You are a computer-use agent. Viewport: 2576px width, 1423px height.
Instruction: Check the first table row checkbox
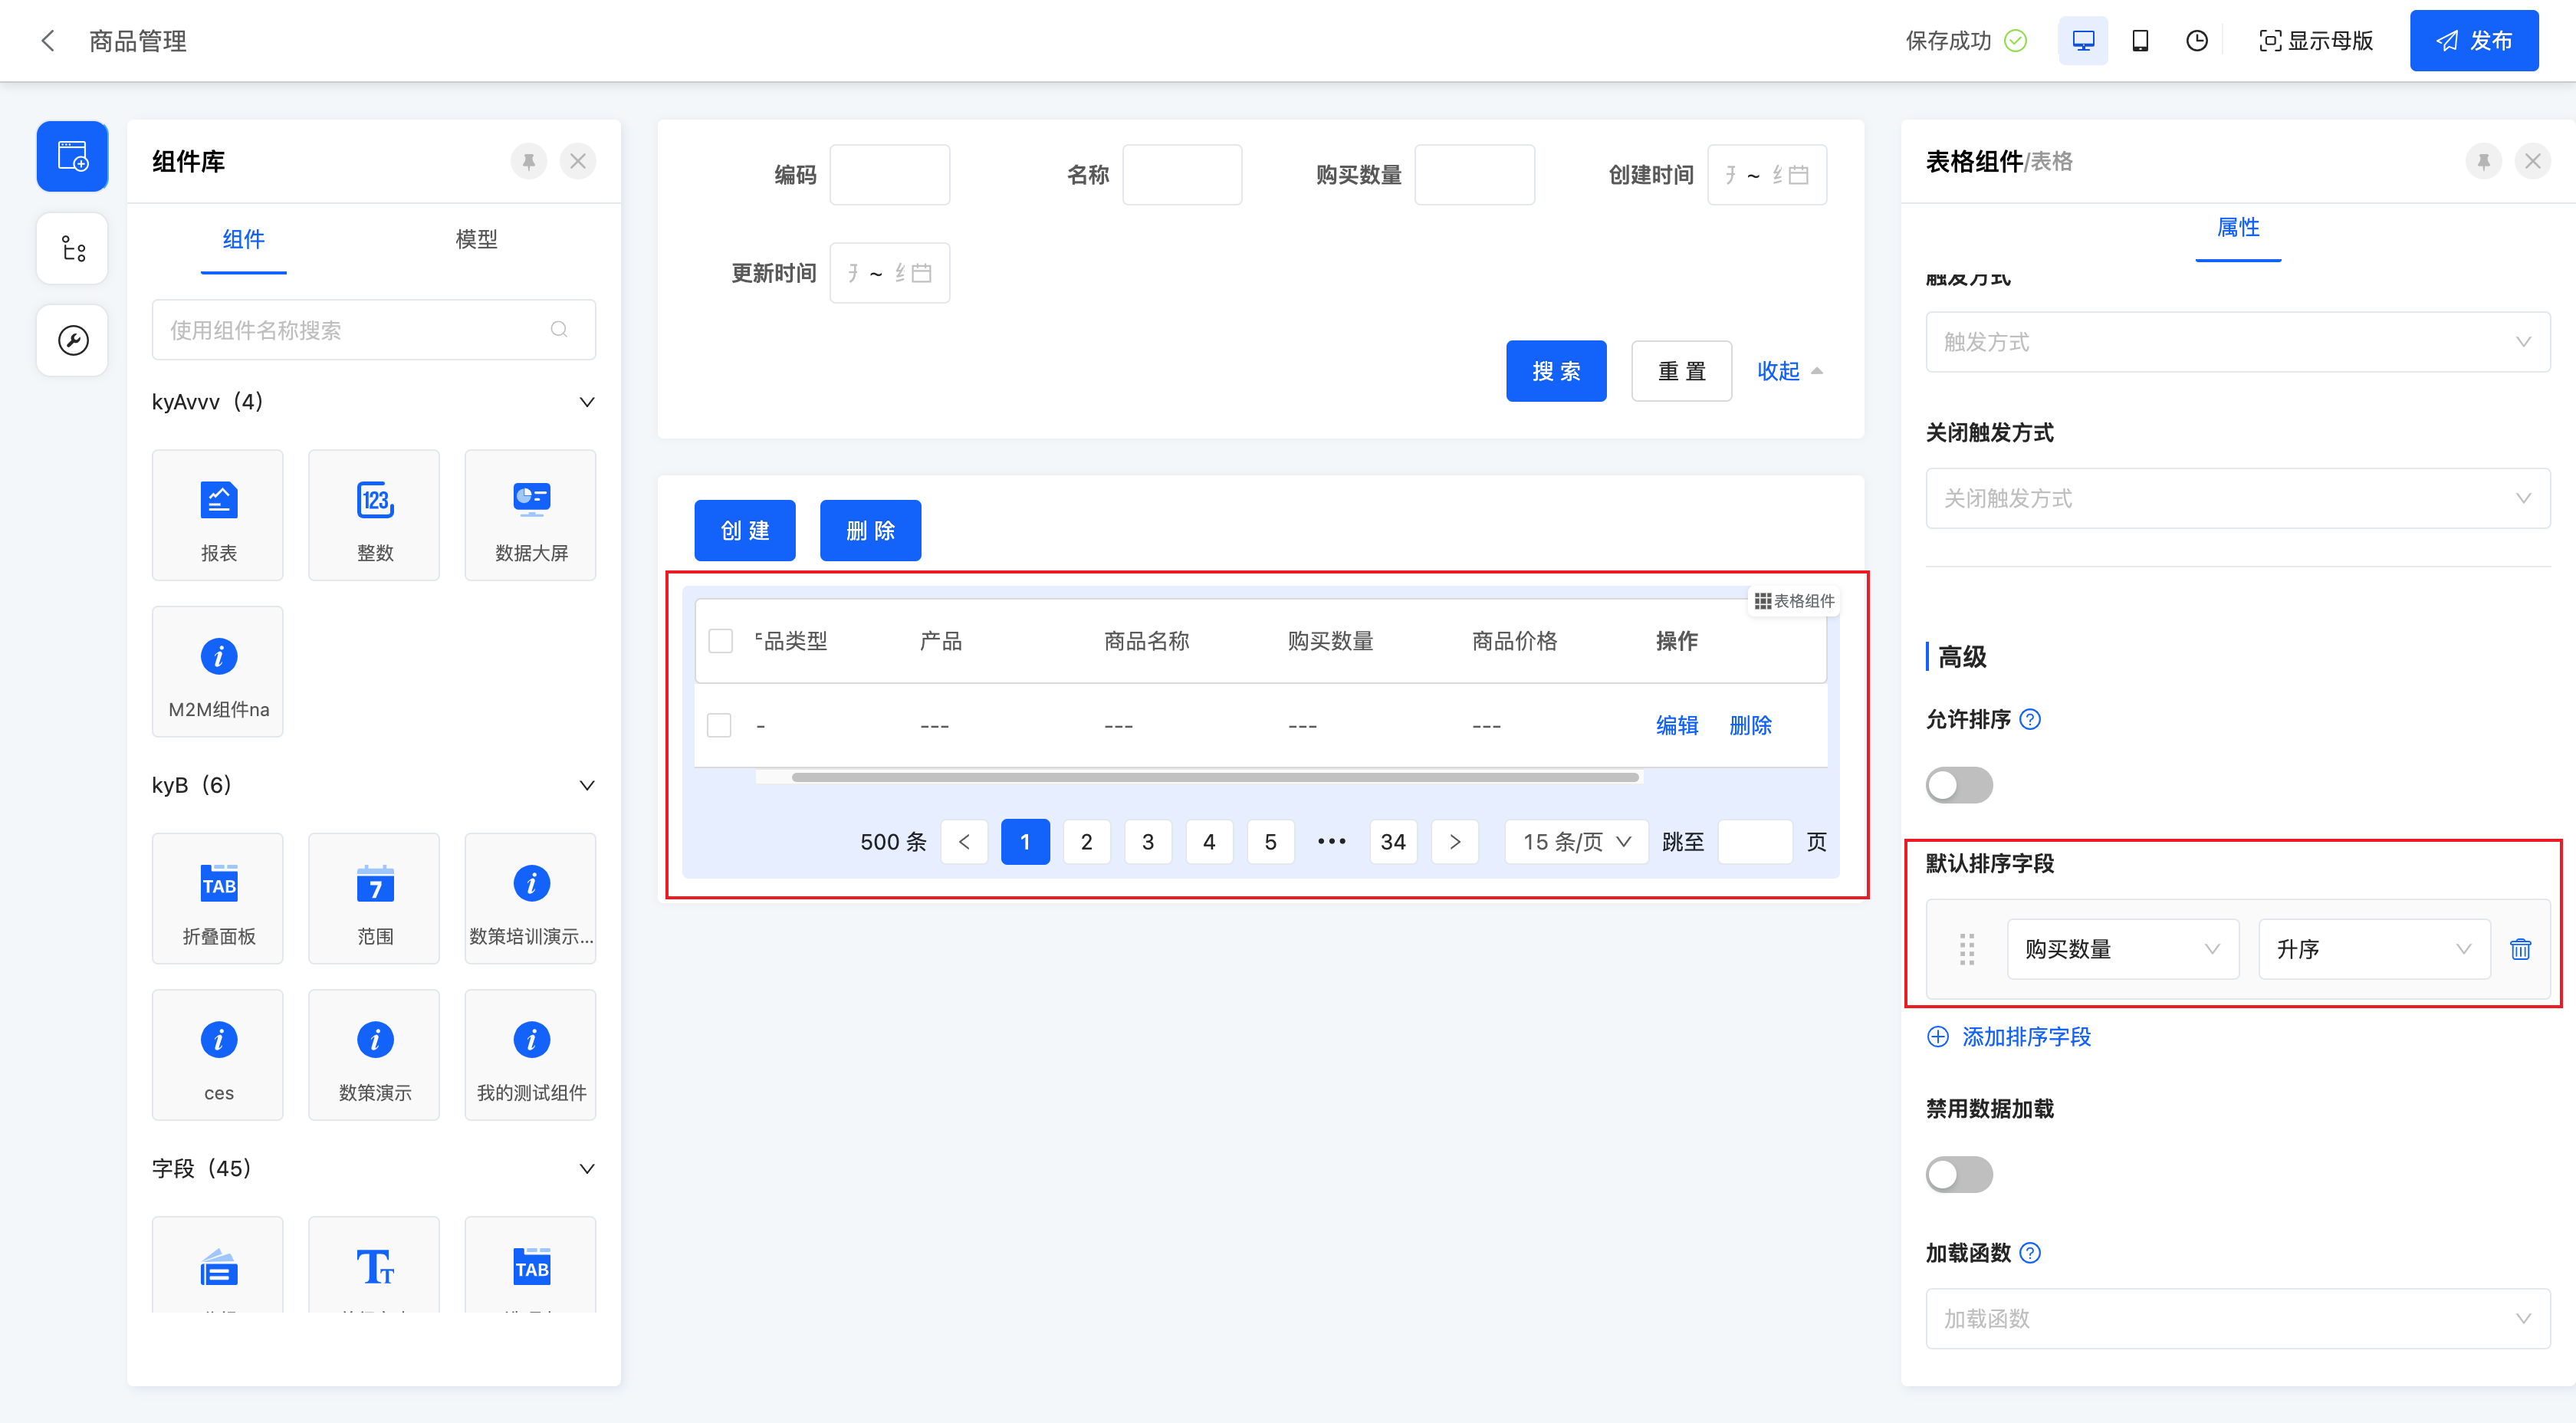pyautogui.click(x=719, y=725)
